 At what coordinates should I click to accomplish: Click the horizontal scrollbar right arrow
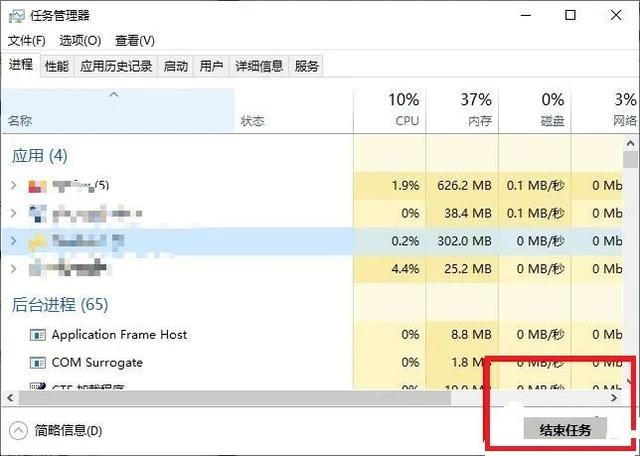click(614, 398)
